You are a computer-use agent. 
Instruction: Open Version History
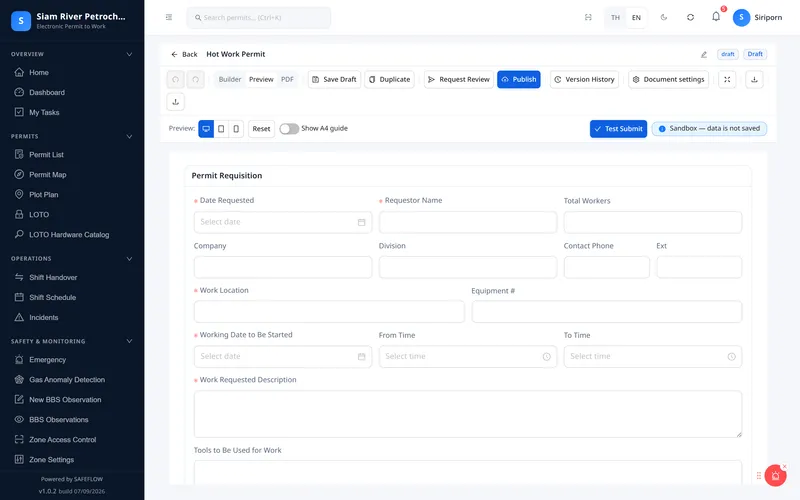pos(584,80)
